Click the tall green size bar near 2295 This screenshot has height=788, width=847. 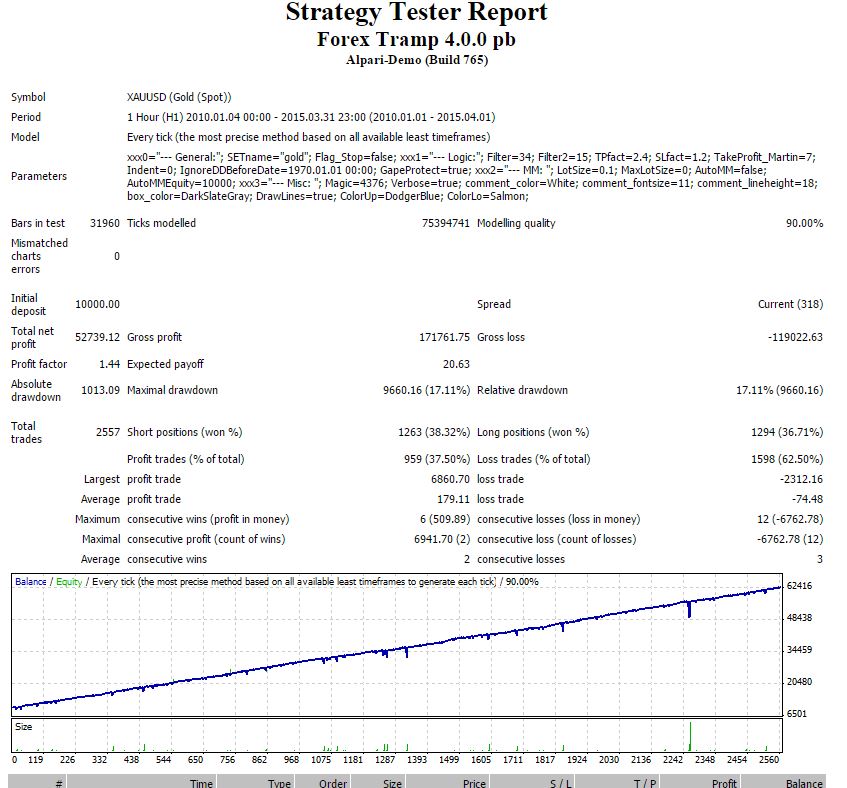(690, 736)
